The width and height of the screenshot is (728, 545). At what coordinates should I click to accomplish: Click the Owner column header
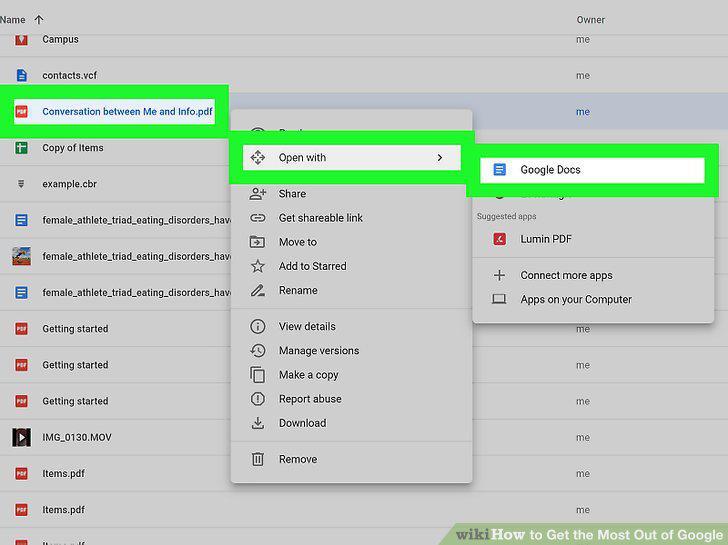click(x=591, y=20)
